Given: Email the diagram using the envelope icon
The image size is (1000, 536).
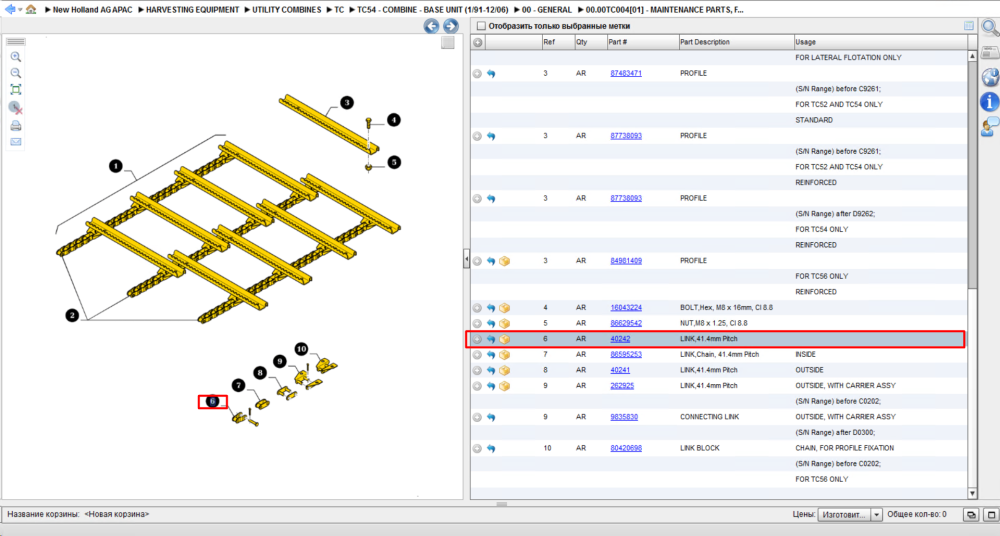Looking at the screenshot, I should pyautogui.click(x=16, y=142).
